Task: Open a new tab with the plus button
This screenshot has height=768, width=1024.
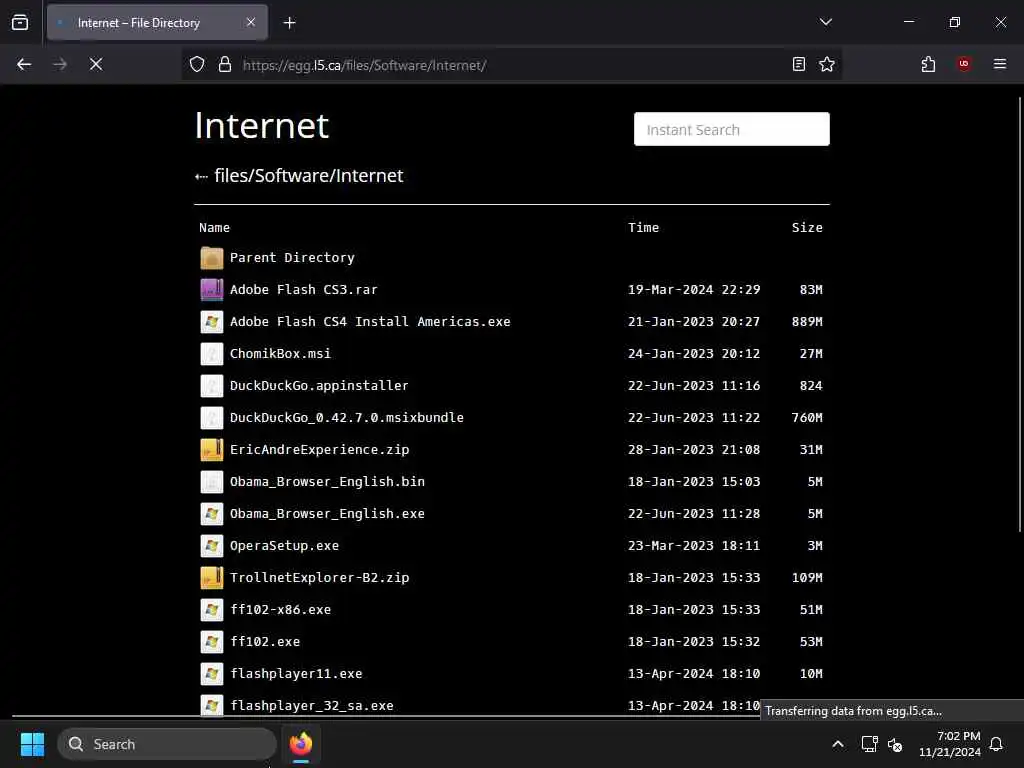Action: pos(289,23)
